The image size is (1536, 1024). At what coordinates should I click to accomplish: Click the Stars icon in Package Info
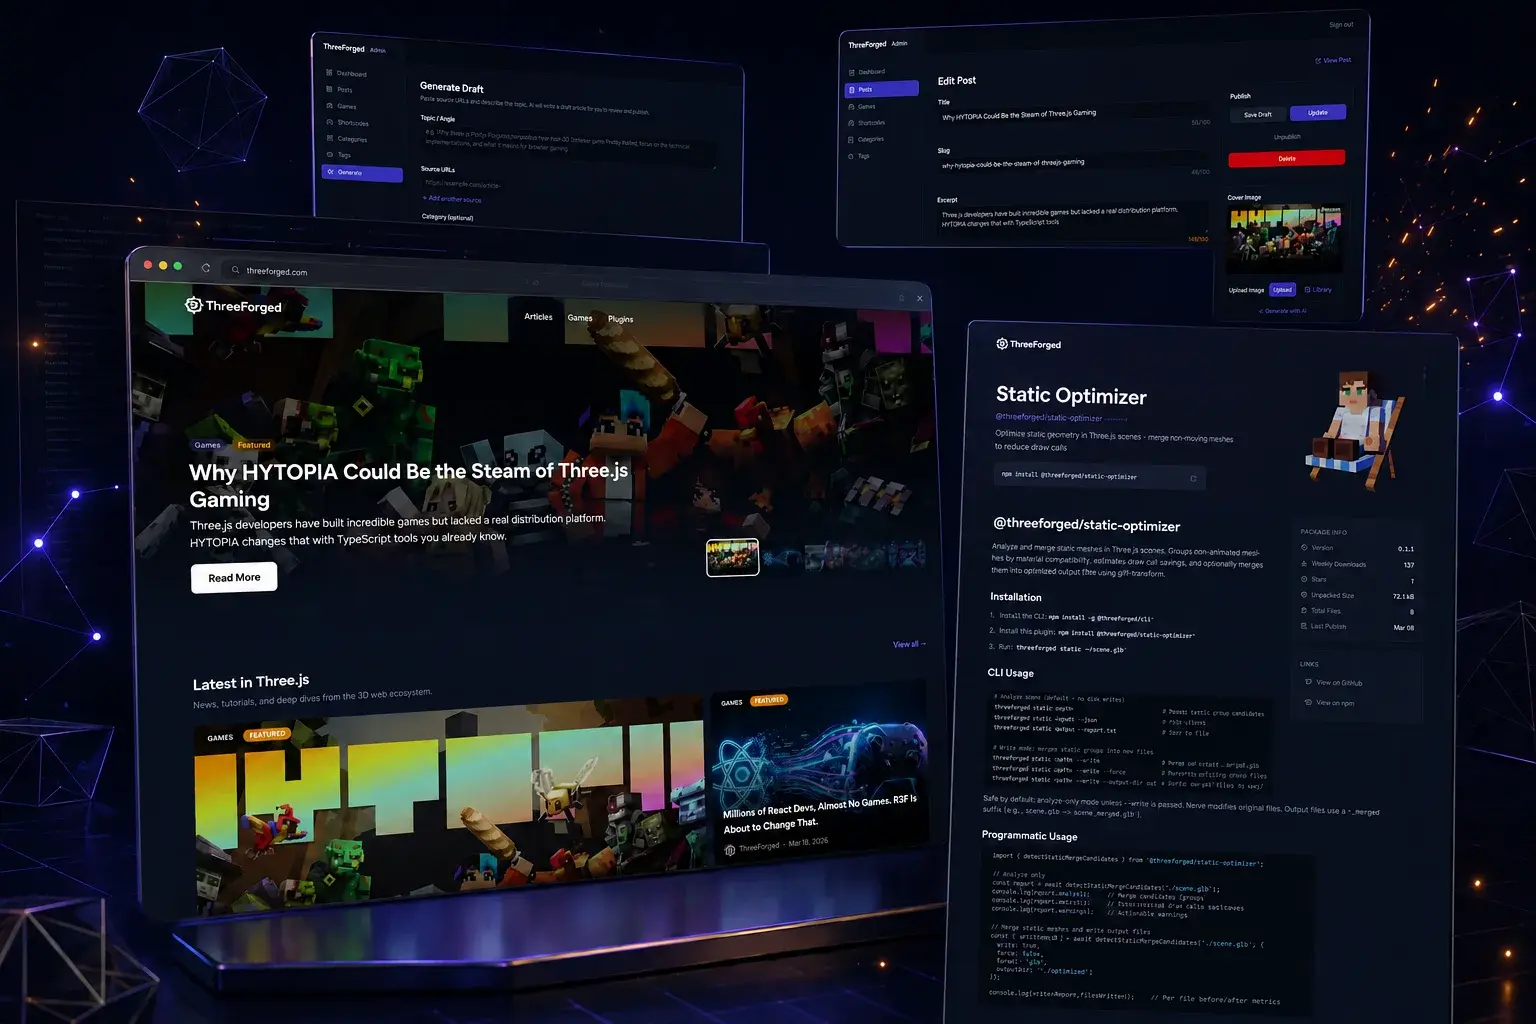[1304, 579]
